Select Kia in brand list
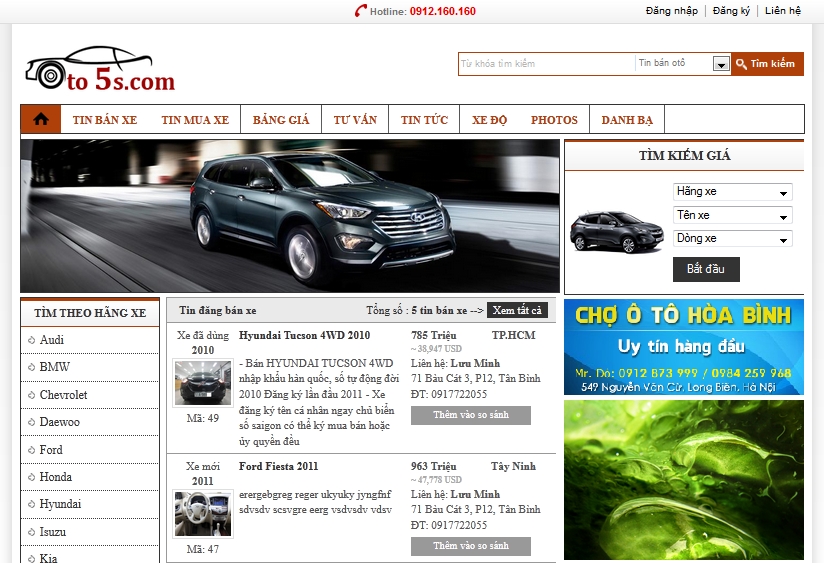The height and width of the screenshot is (563, 824). [48, 558]
